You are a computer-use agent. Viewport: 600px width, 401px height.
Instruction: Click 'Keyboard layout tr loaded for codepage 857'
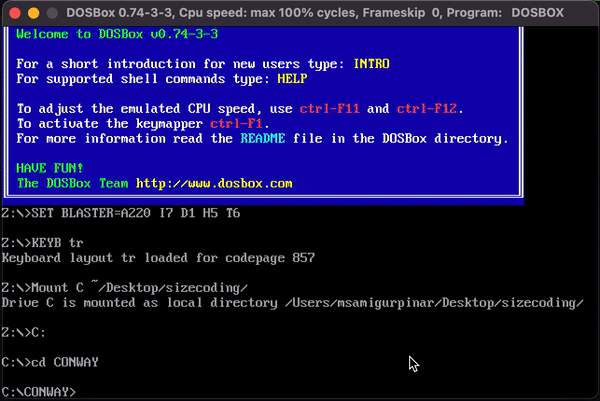pyautogui.click(x=158, y=258)
